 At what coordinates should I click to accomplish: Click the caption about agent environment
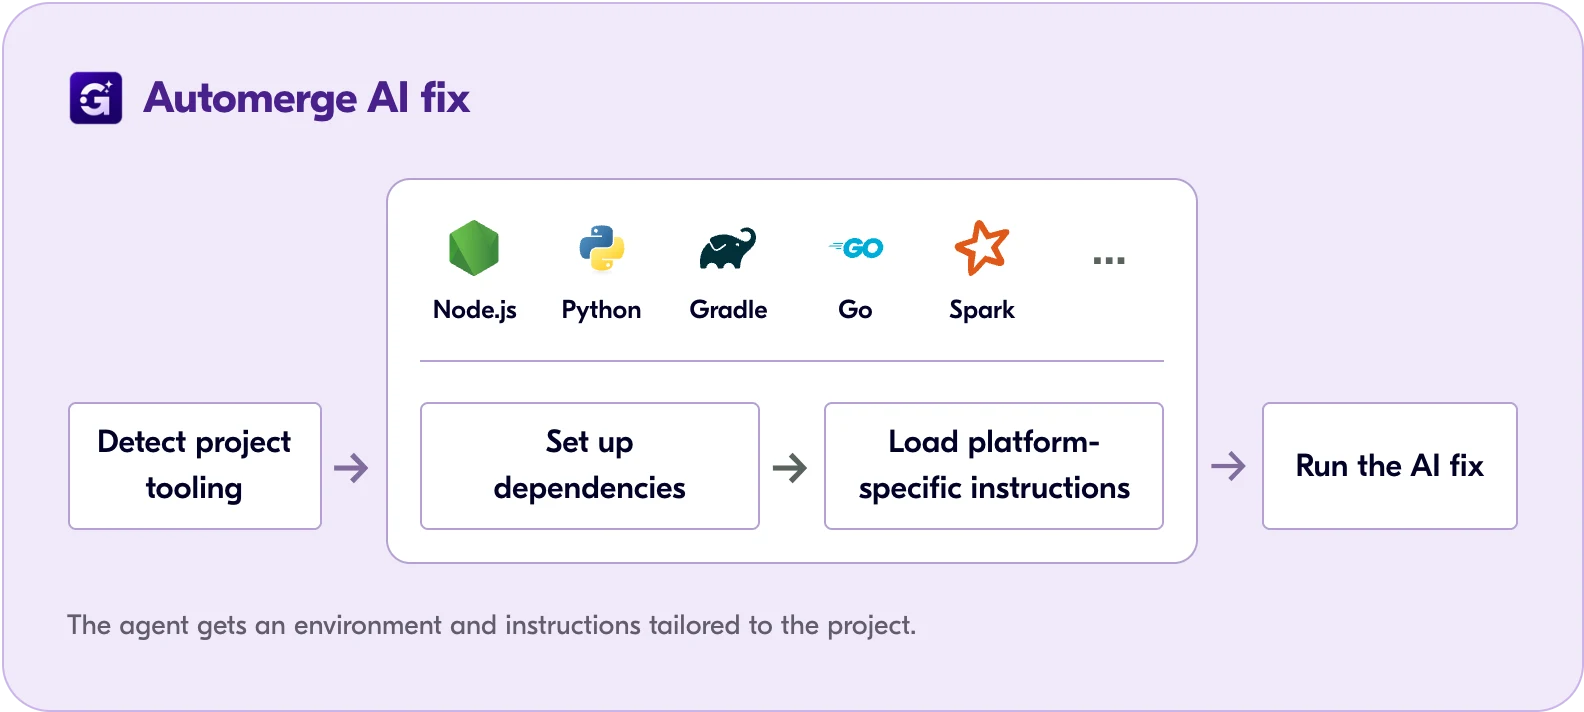click(x=491, y=625)
